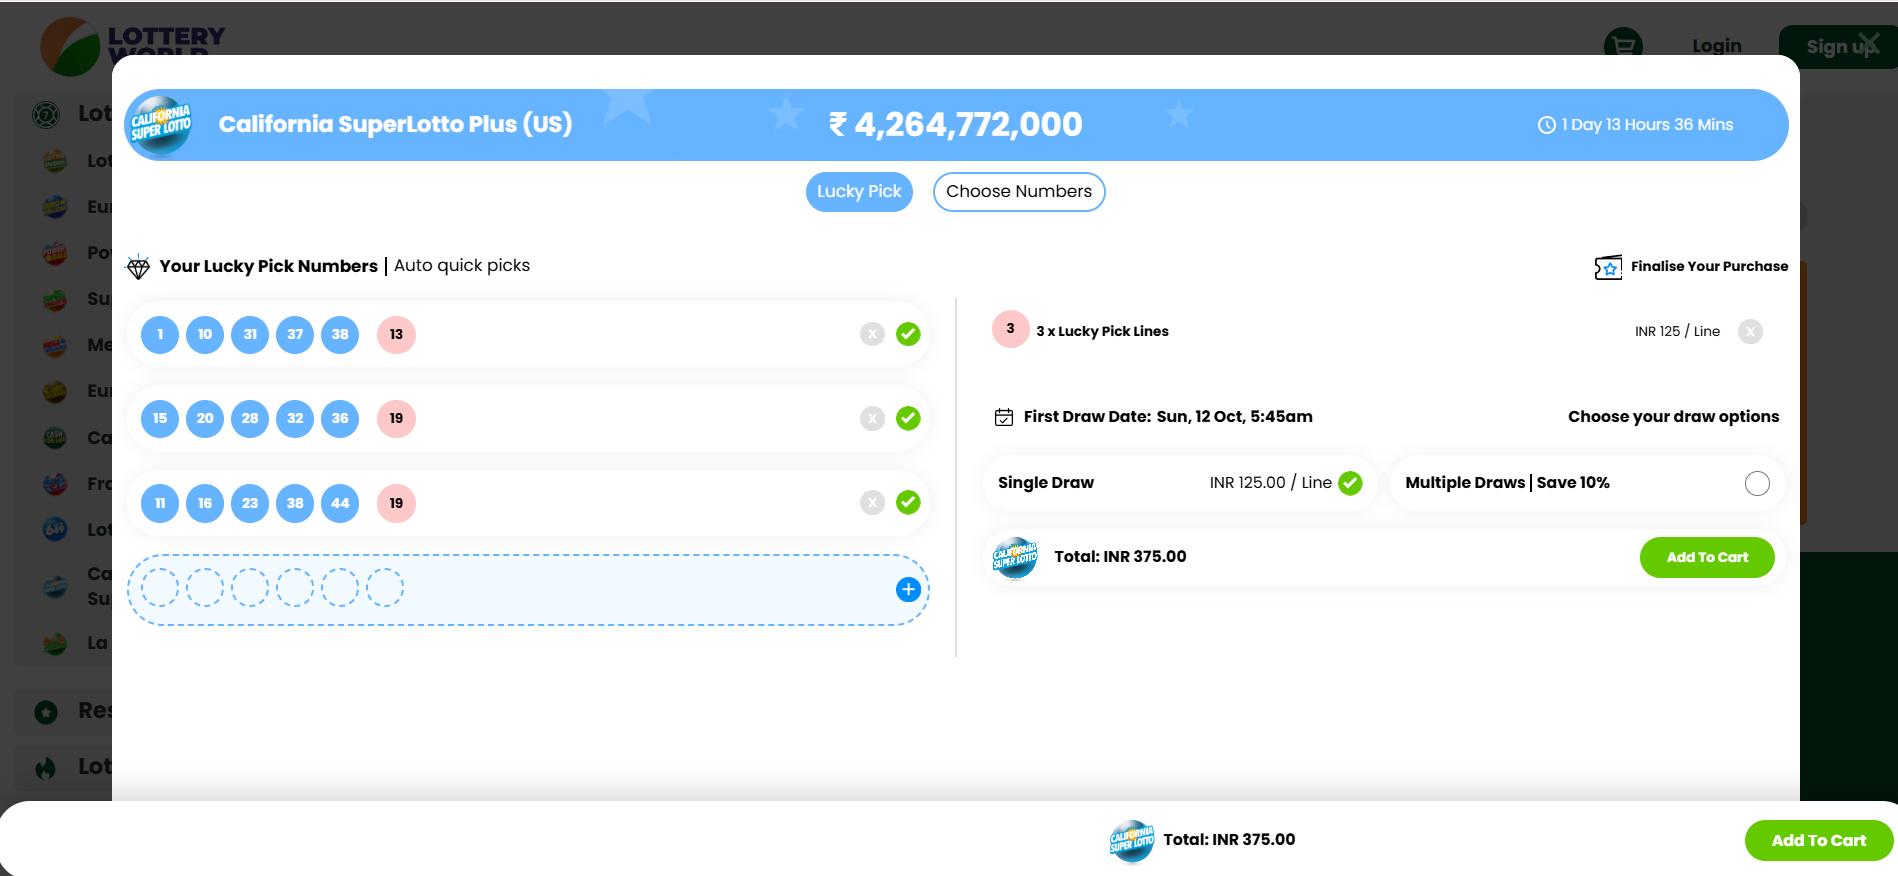The height and width of the screenshot is (876, 1898).
Task: Click the First Draw Date calendar icon
Action: [1004, 417]
